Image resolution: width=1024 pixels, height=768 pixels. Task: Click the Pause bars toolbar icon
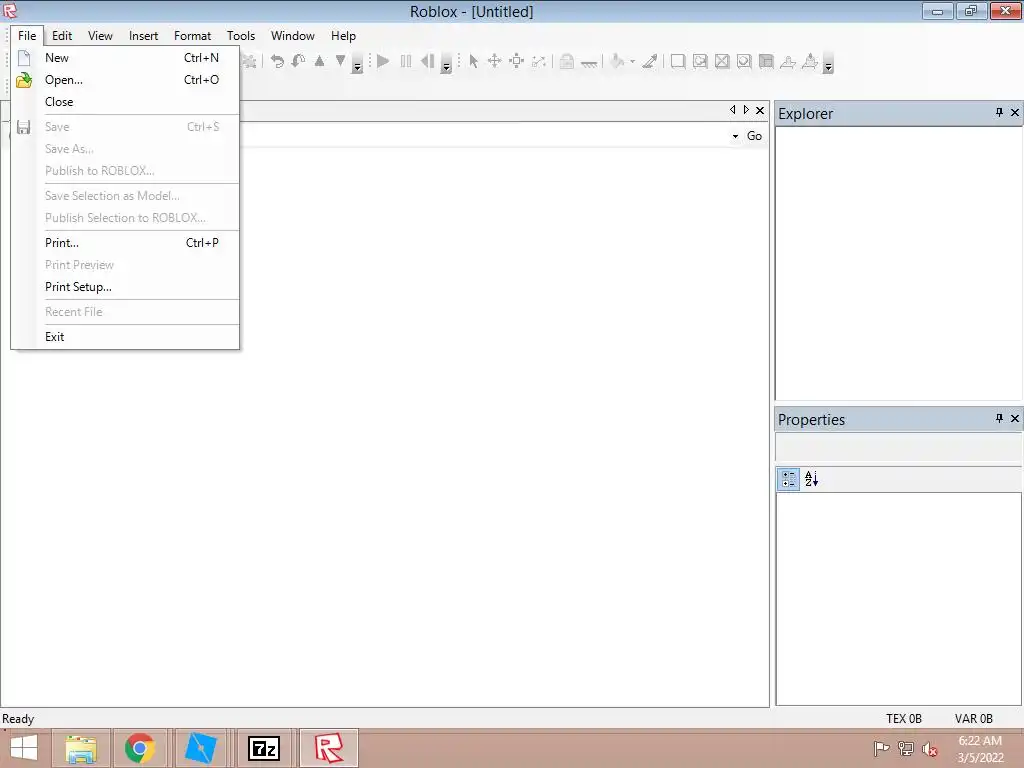[406, 61]
